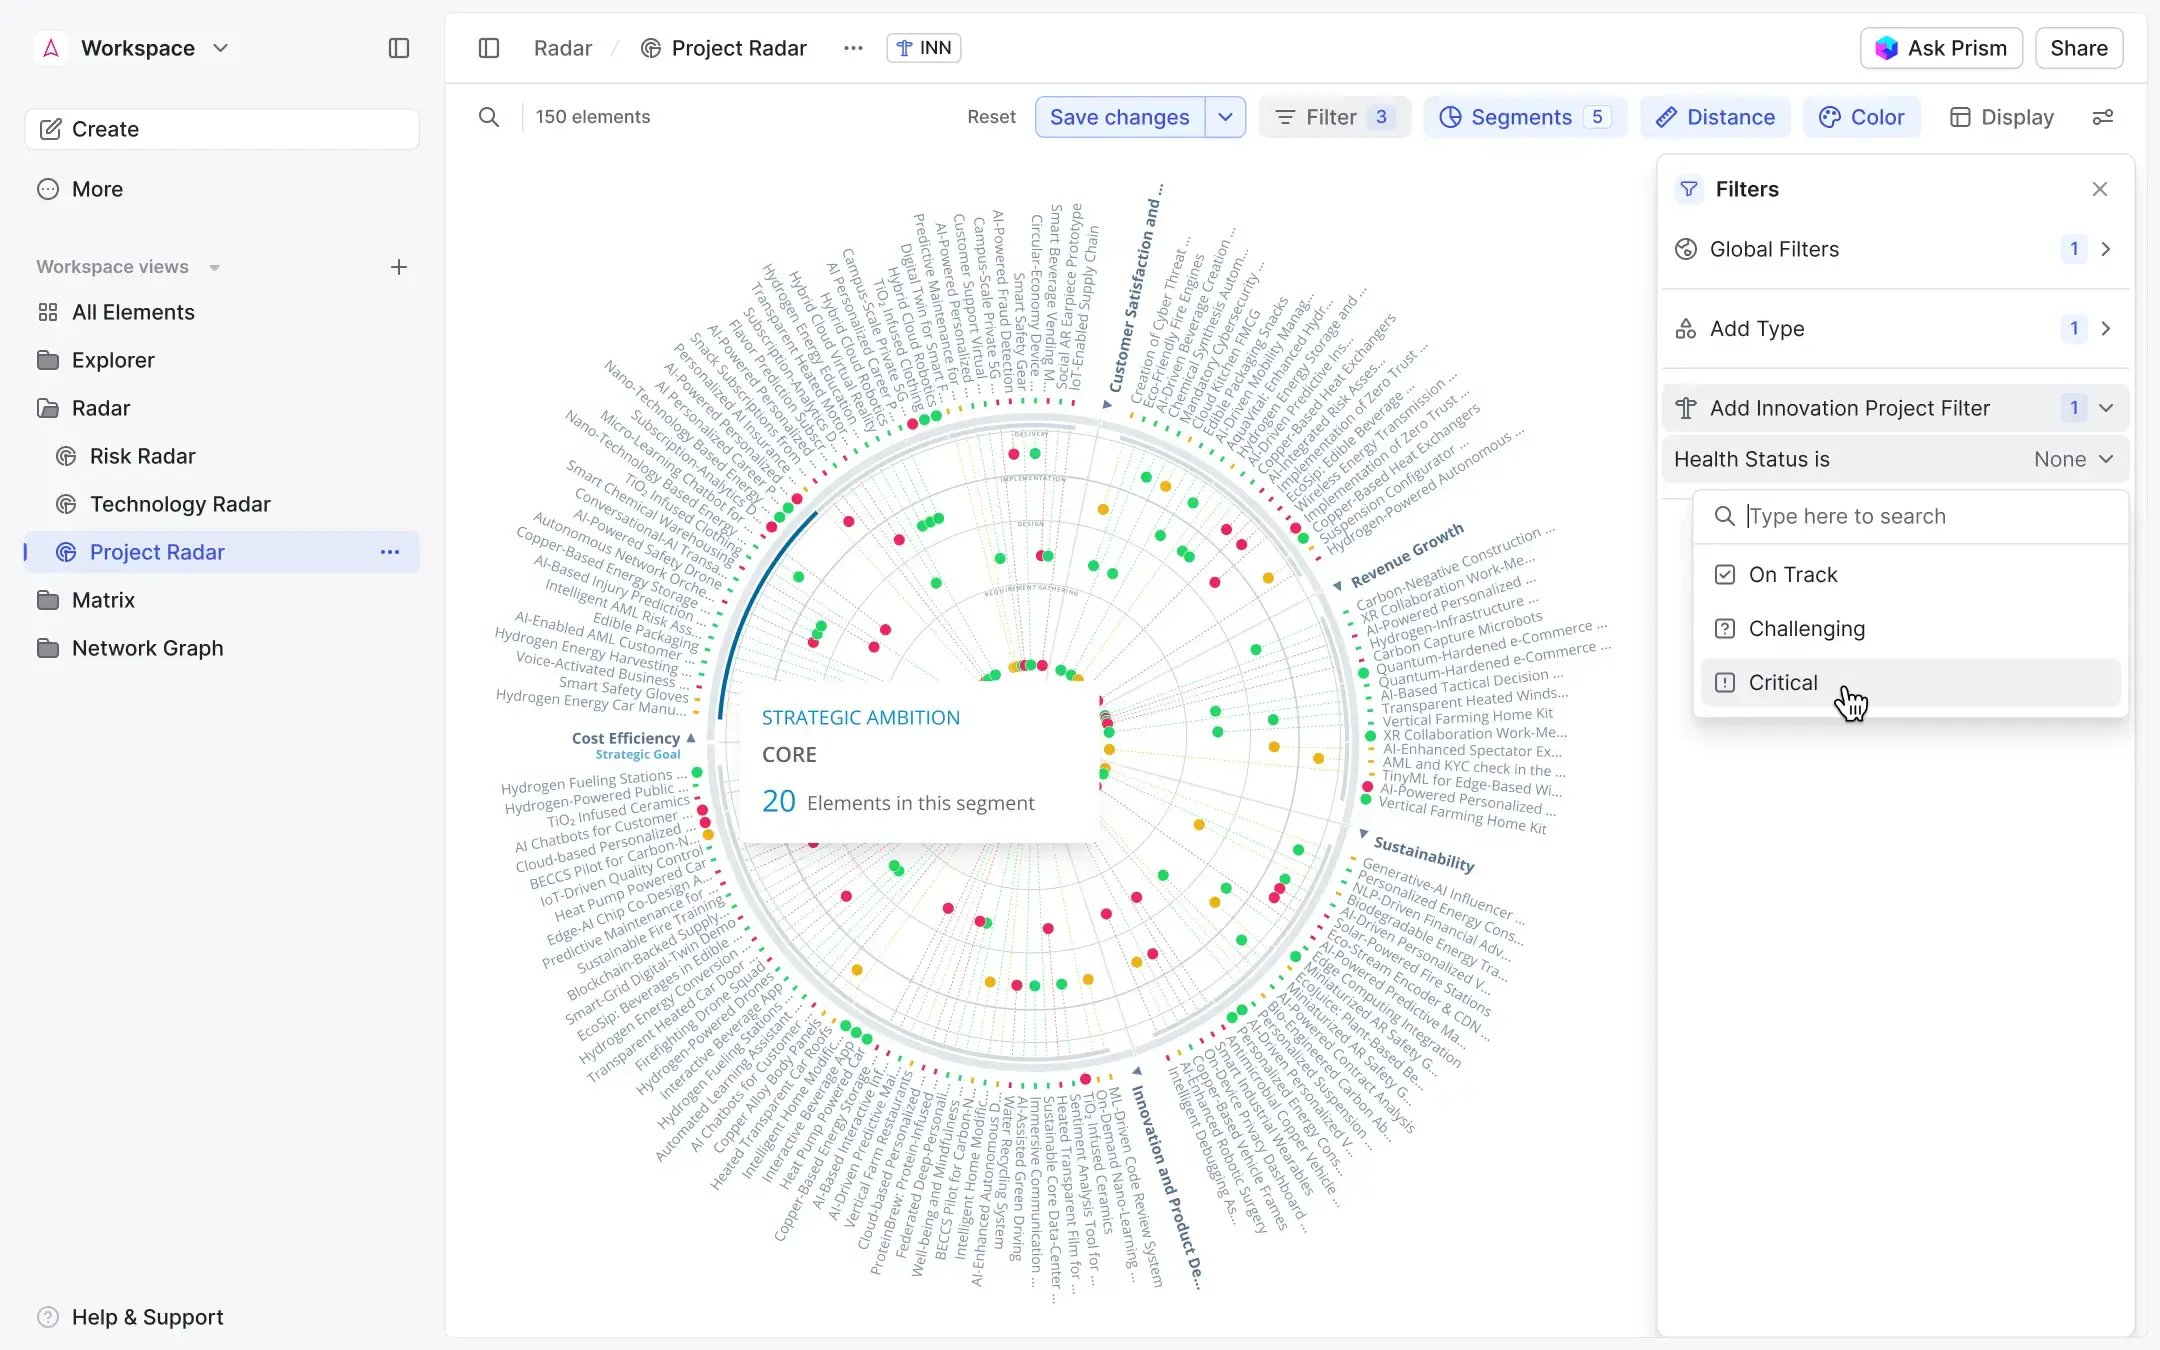Viewport: 2160px width, 1350px height.
Task: Open the element search magnifier in the toolbar
Action: point(489,117)
